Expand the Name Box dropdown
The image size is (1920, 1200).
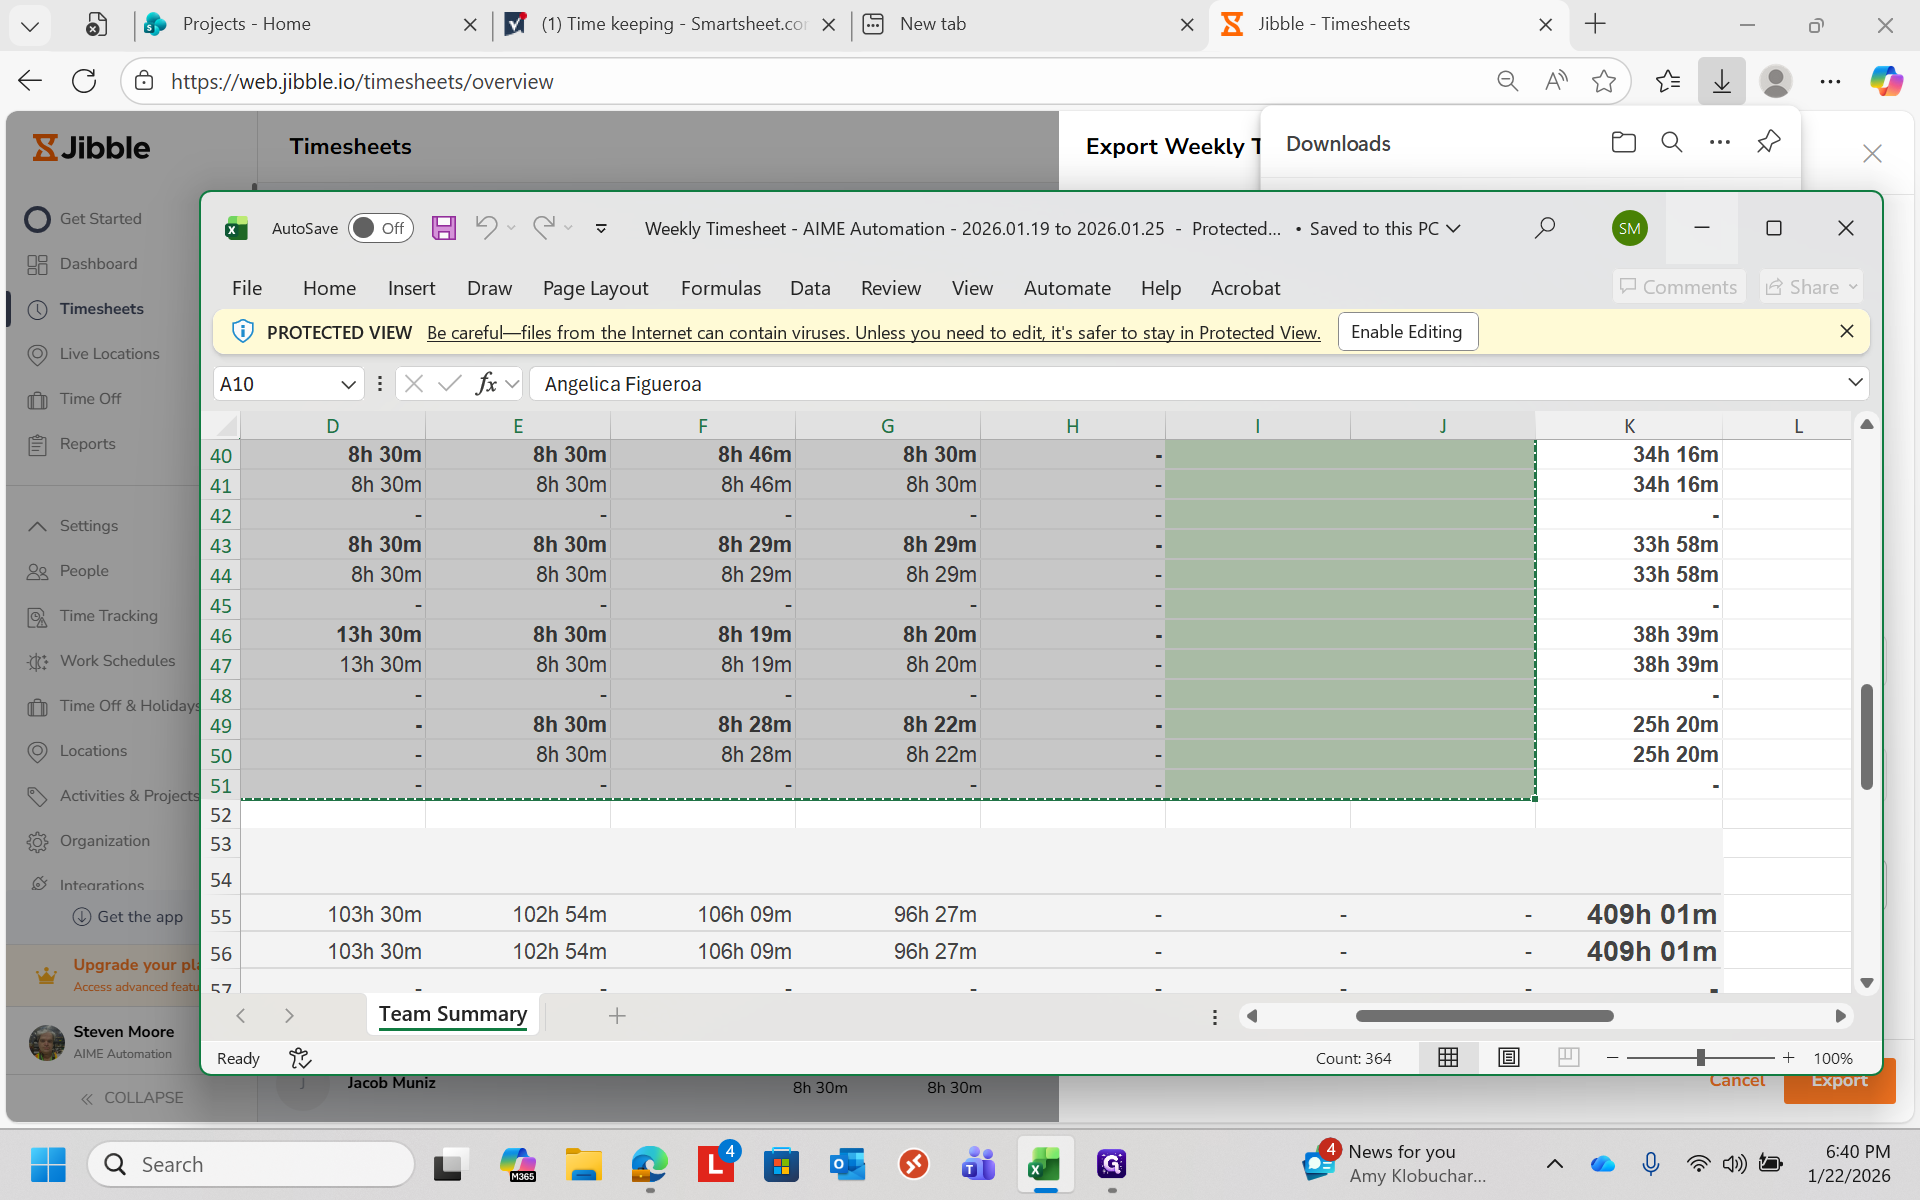click(x=348, y=384)
